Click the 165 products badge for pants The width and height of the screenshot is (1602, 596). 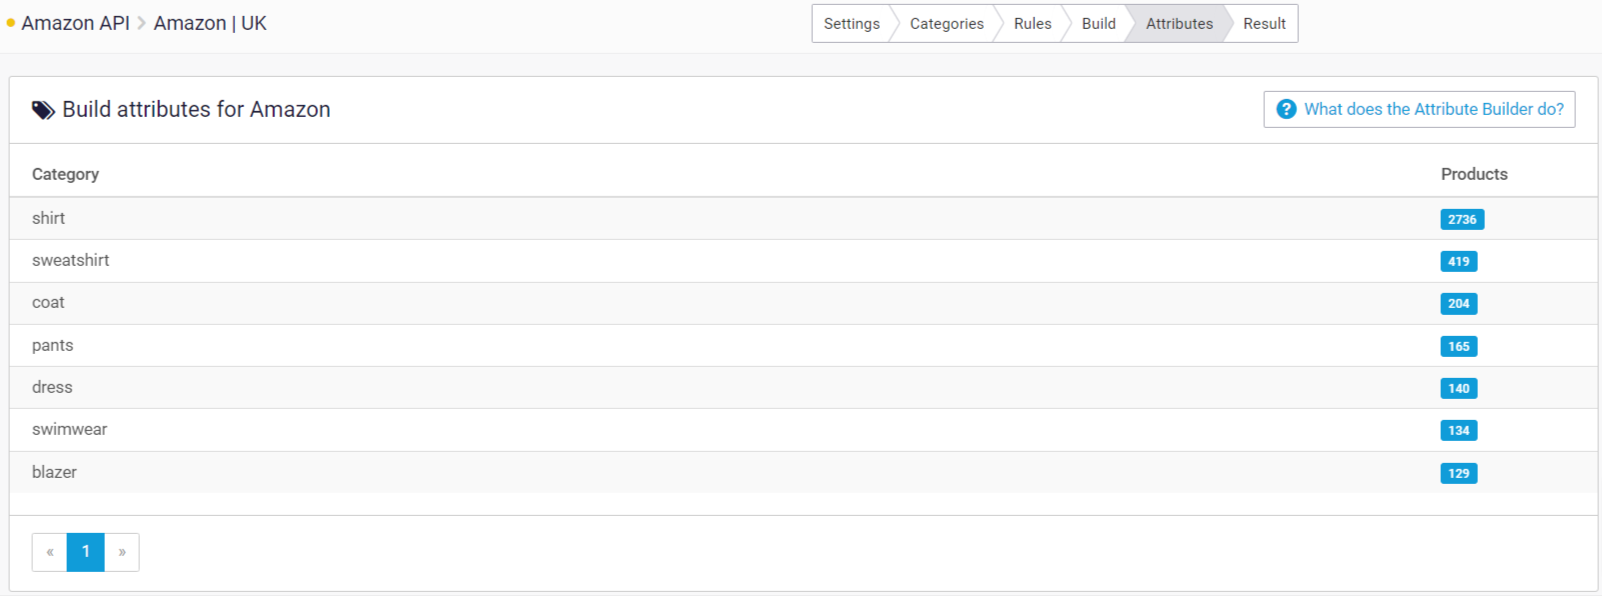click(x=1459, y=346)
